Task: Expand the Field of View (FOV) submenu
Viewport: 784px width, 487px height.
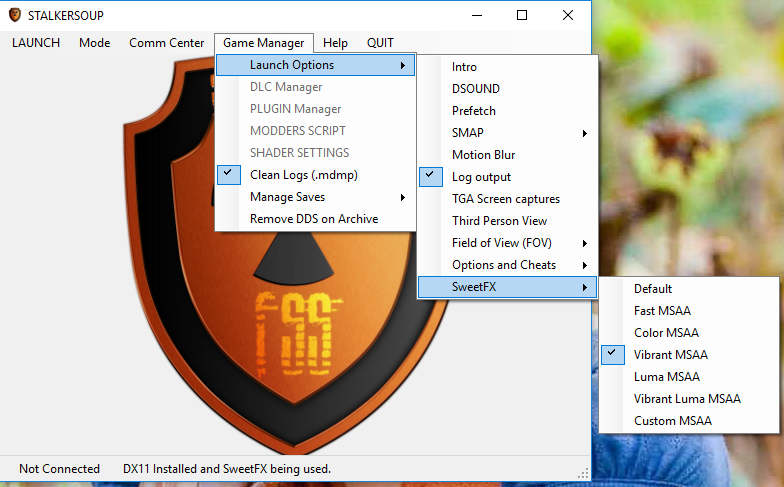Action: (x=508, y=243)
